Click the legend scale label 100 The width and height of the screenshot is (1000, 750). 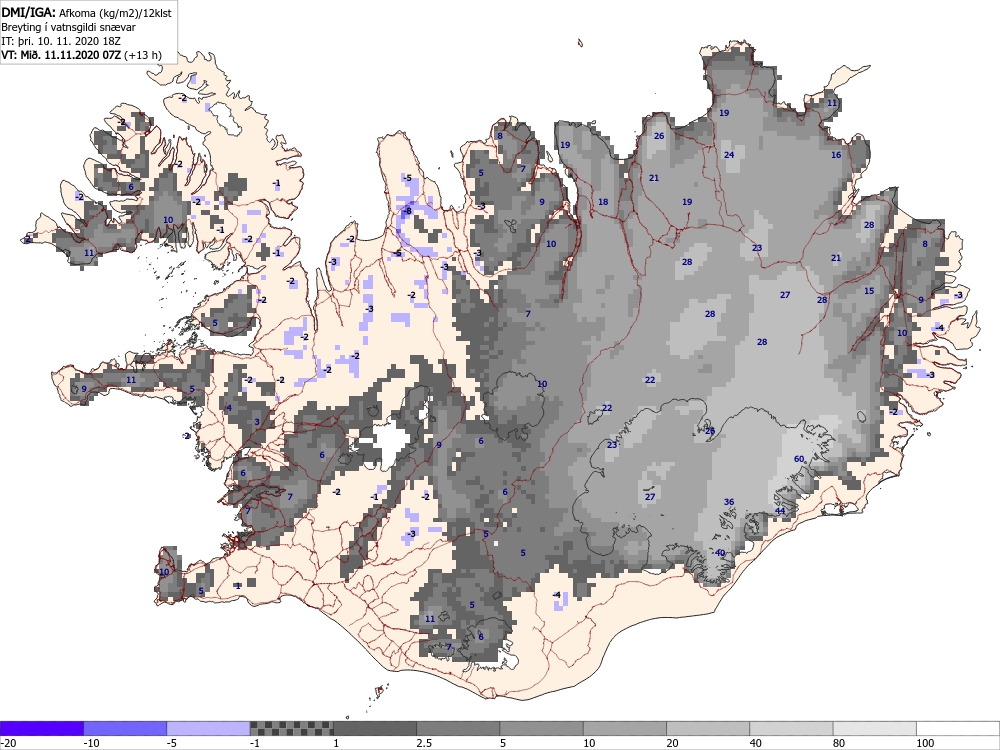(925, 743)
